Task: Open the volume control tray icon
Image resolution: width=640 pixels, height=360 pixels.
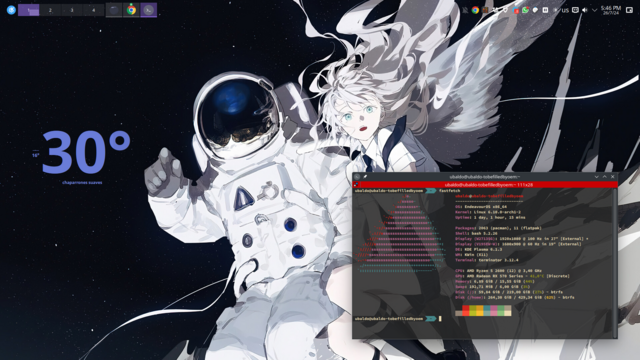Action: (x=585, y=10)
